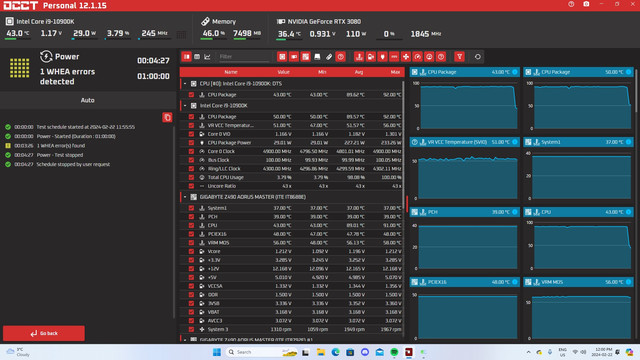This screenshot has width=640, height=360.
Task: Click the Auto mode label bar
Action: 87,100
